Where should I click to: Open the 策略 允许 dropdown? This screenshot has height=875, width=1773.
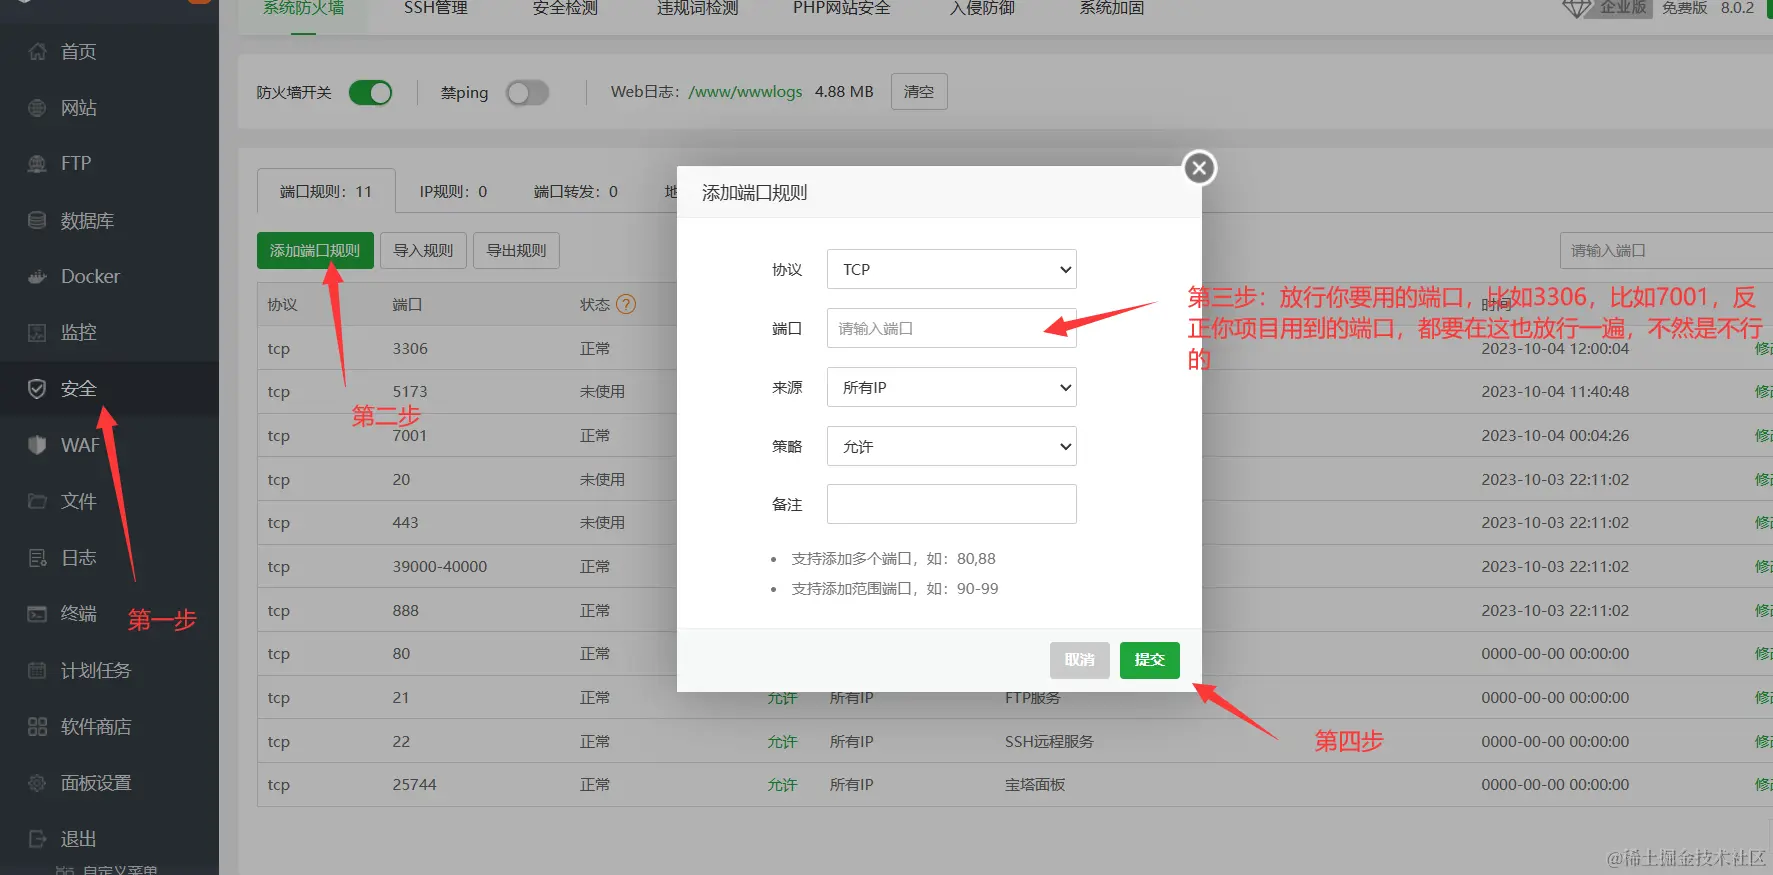point(951,446)
